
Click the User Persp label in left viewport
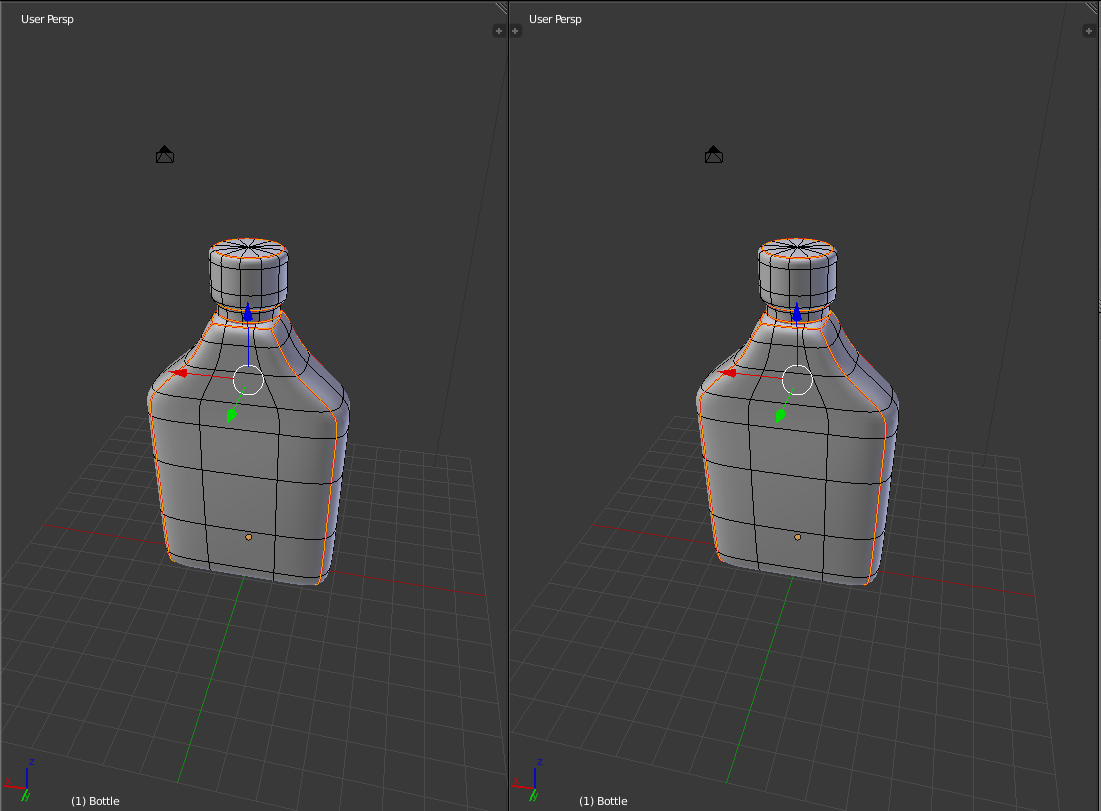click(x=45, y=18)
